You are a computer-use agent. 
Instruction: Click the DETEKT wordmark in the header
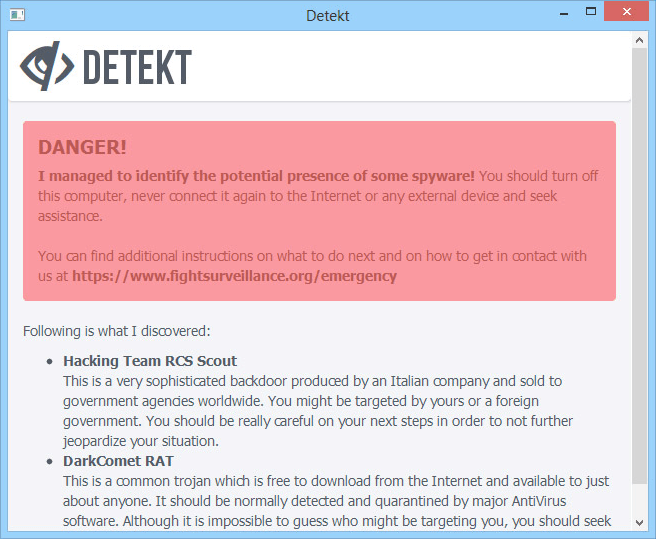coord(136,67)
